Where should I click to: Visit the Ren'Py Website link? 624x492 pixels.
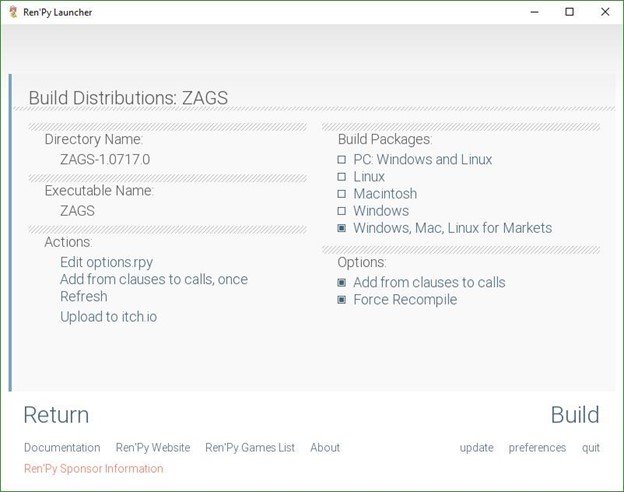(x=153, y=448)
